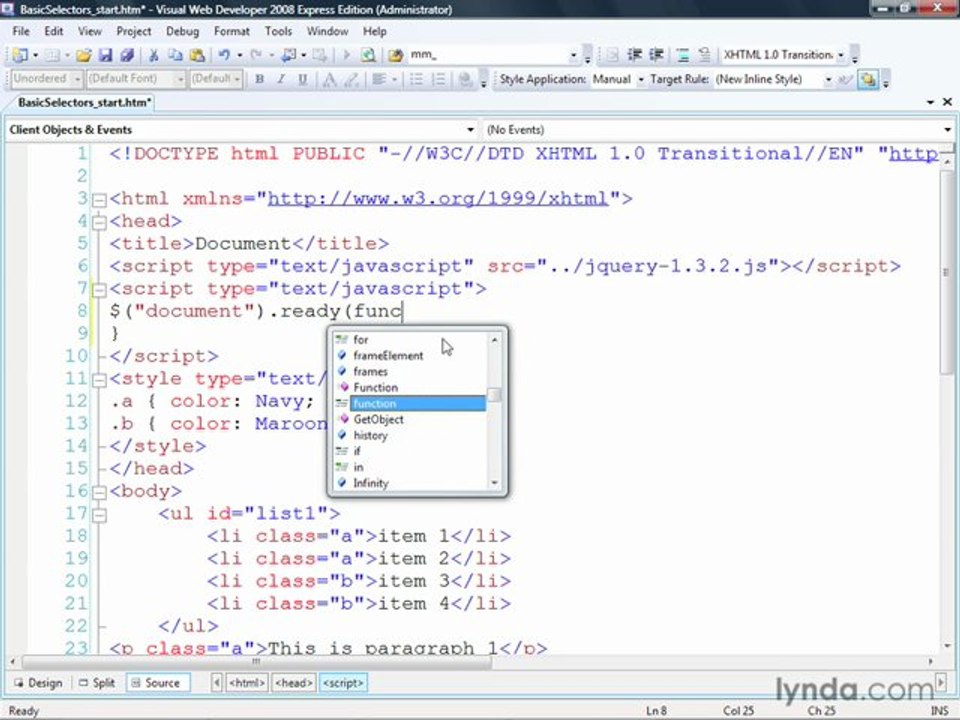This screenshot has height=720, width=960.
Task: Click the Save All icon
Action: click(127, 55)
